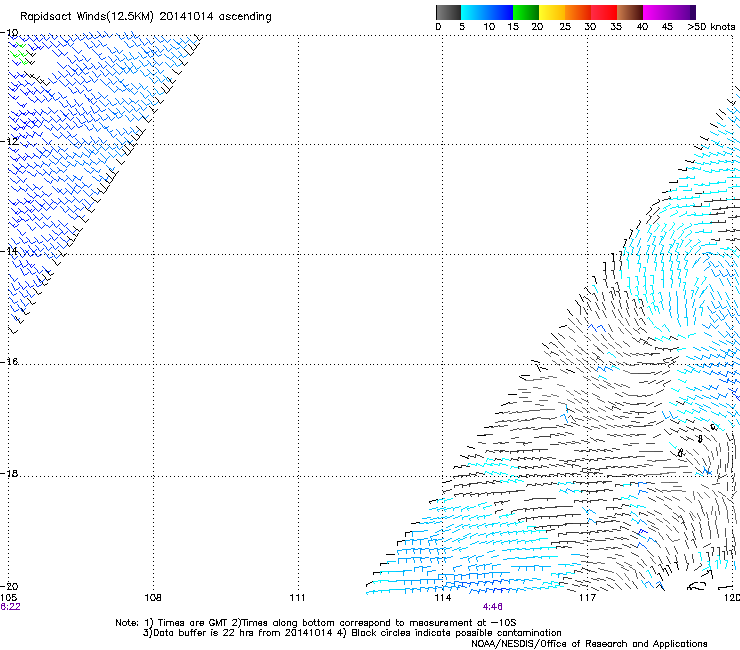
Task: Click the '-20' latitude axis label
Action: 9,586
